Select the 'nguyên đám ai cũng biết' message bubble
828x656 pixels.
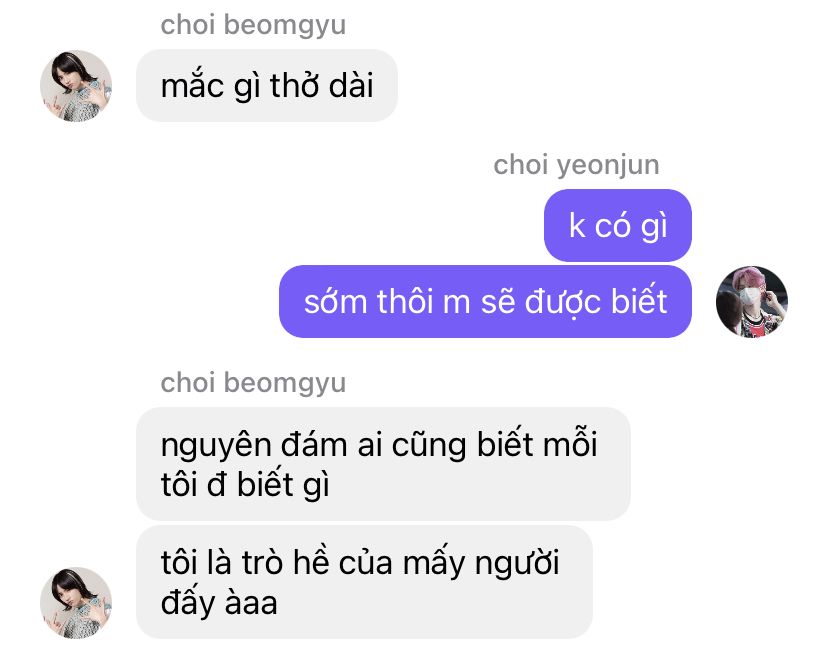pyautogui.click(x=383, y=464)
